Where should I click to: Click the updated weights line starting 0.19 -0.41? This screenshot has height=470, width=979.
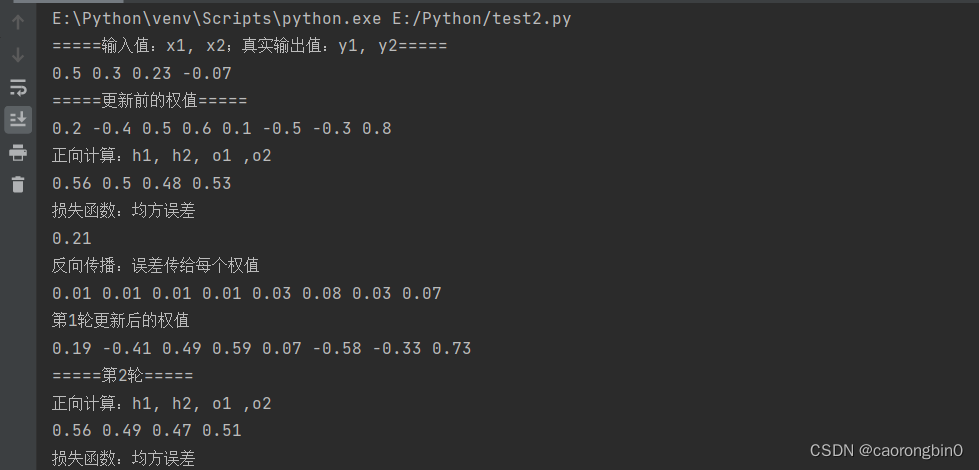262,348
